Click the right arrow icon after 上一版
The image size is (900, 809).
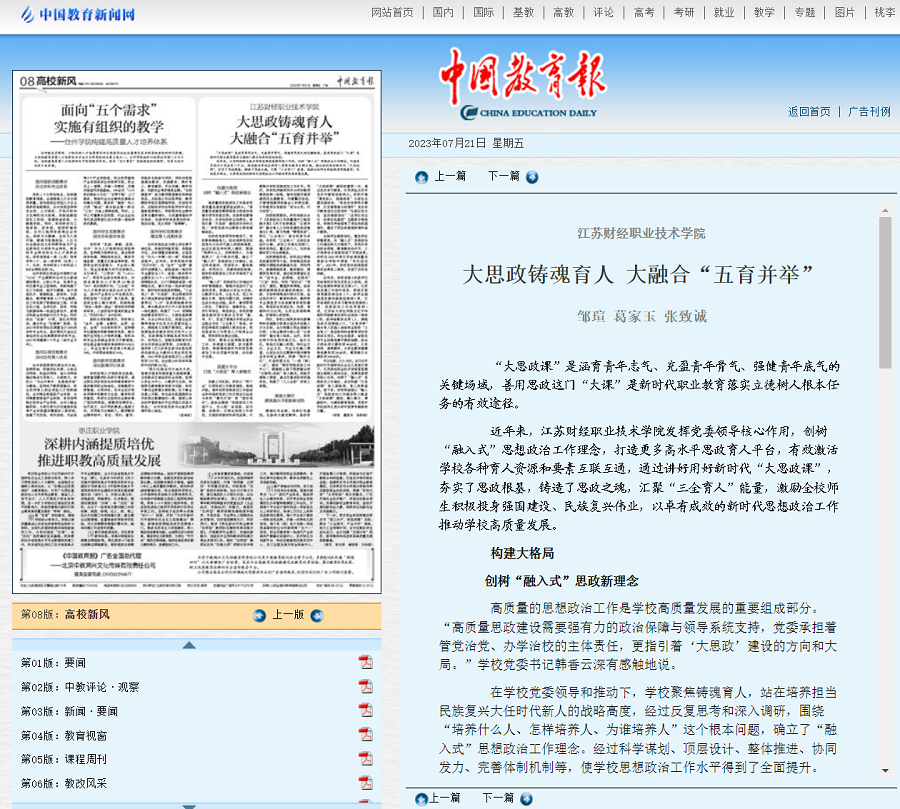point(317,616)
